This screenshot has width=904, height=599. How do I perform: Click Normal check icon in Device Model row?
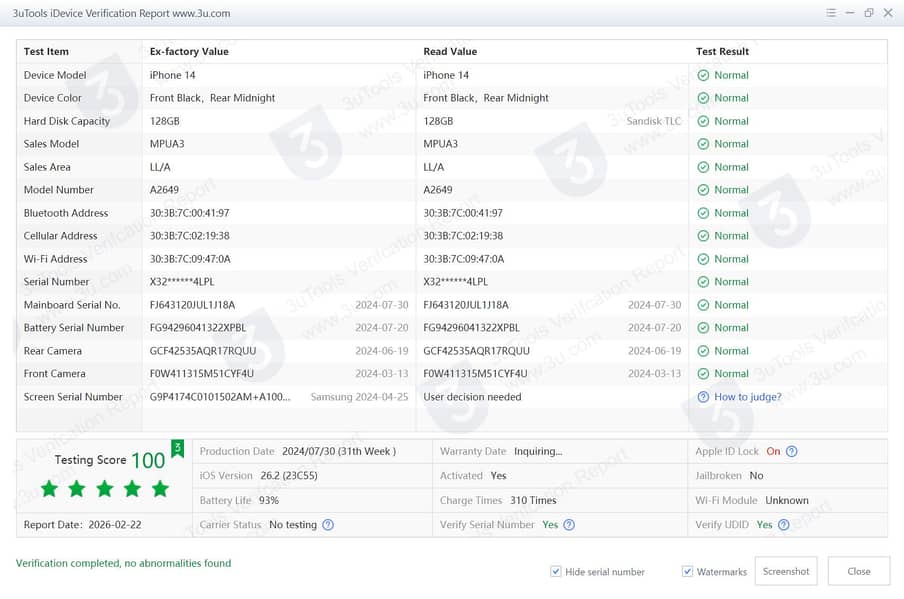[703, 75]
